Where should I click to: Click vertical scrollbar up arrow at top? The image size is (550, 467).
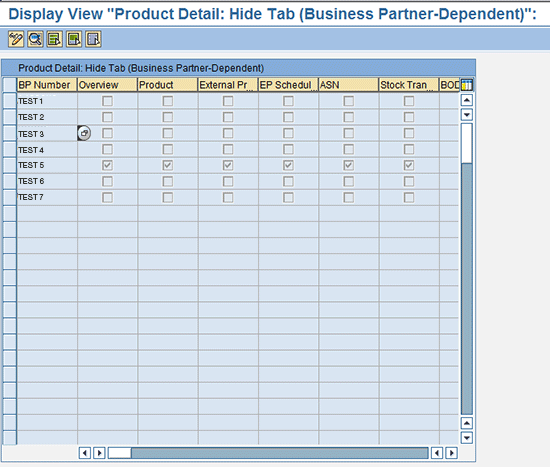[x=467, y=100]
